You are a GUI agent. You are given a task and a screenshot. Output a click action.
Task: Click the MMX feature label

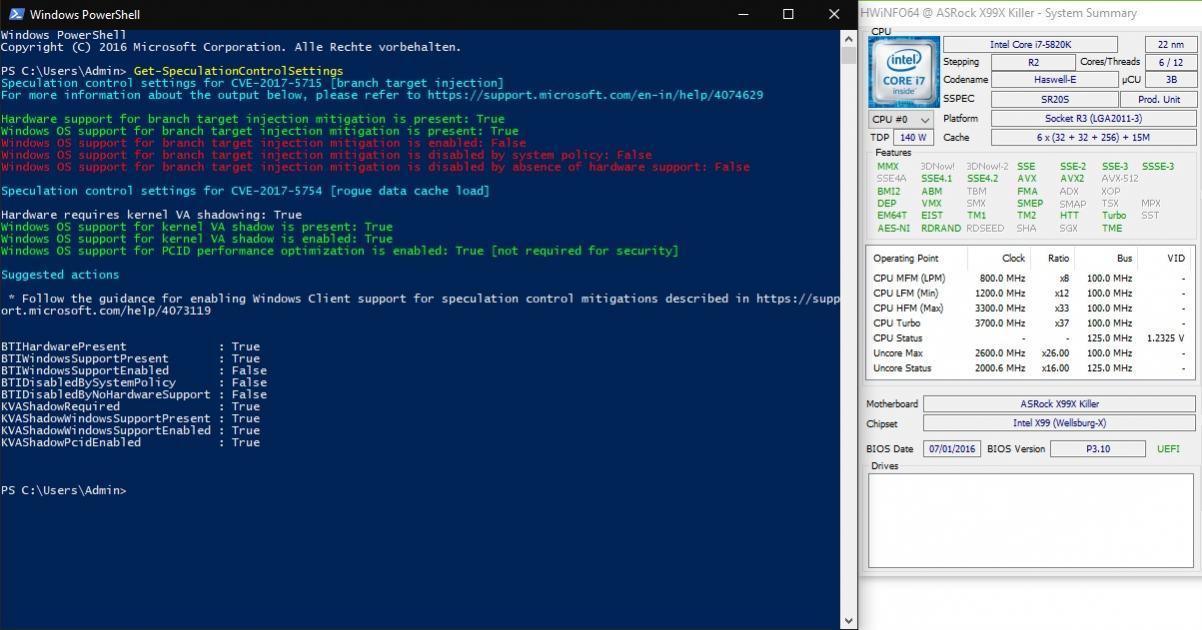point(888,166)
